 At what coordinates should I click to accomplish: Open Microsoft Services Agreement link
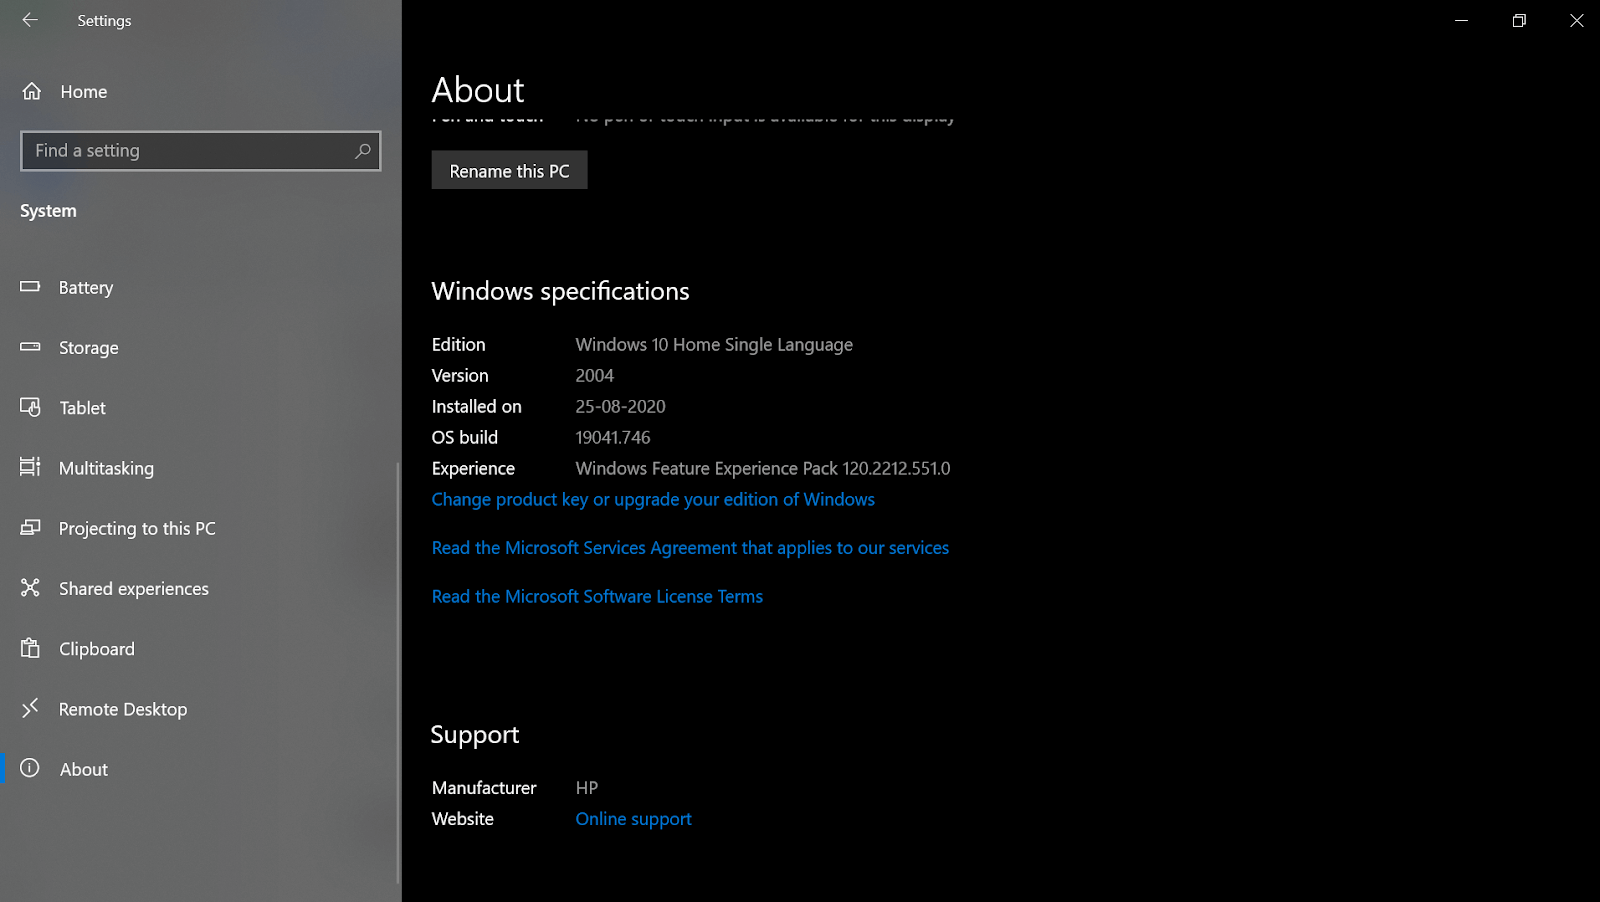click(690, 548)
